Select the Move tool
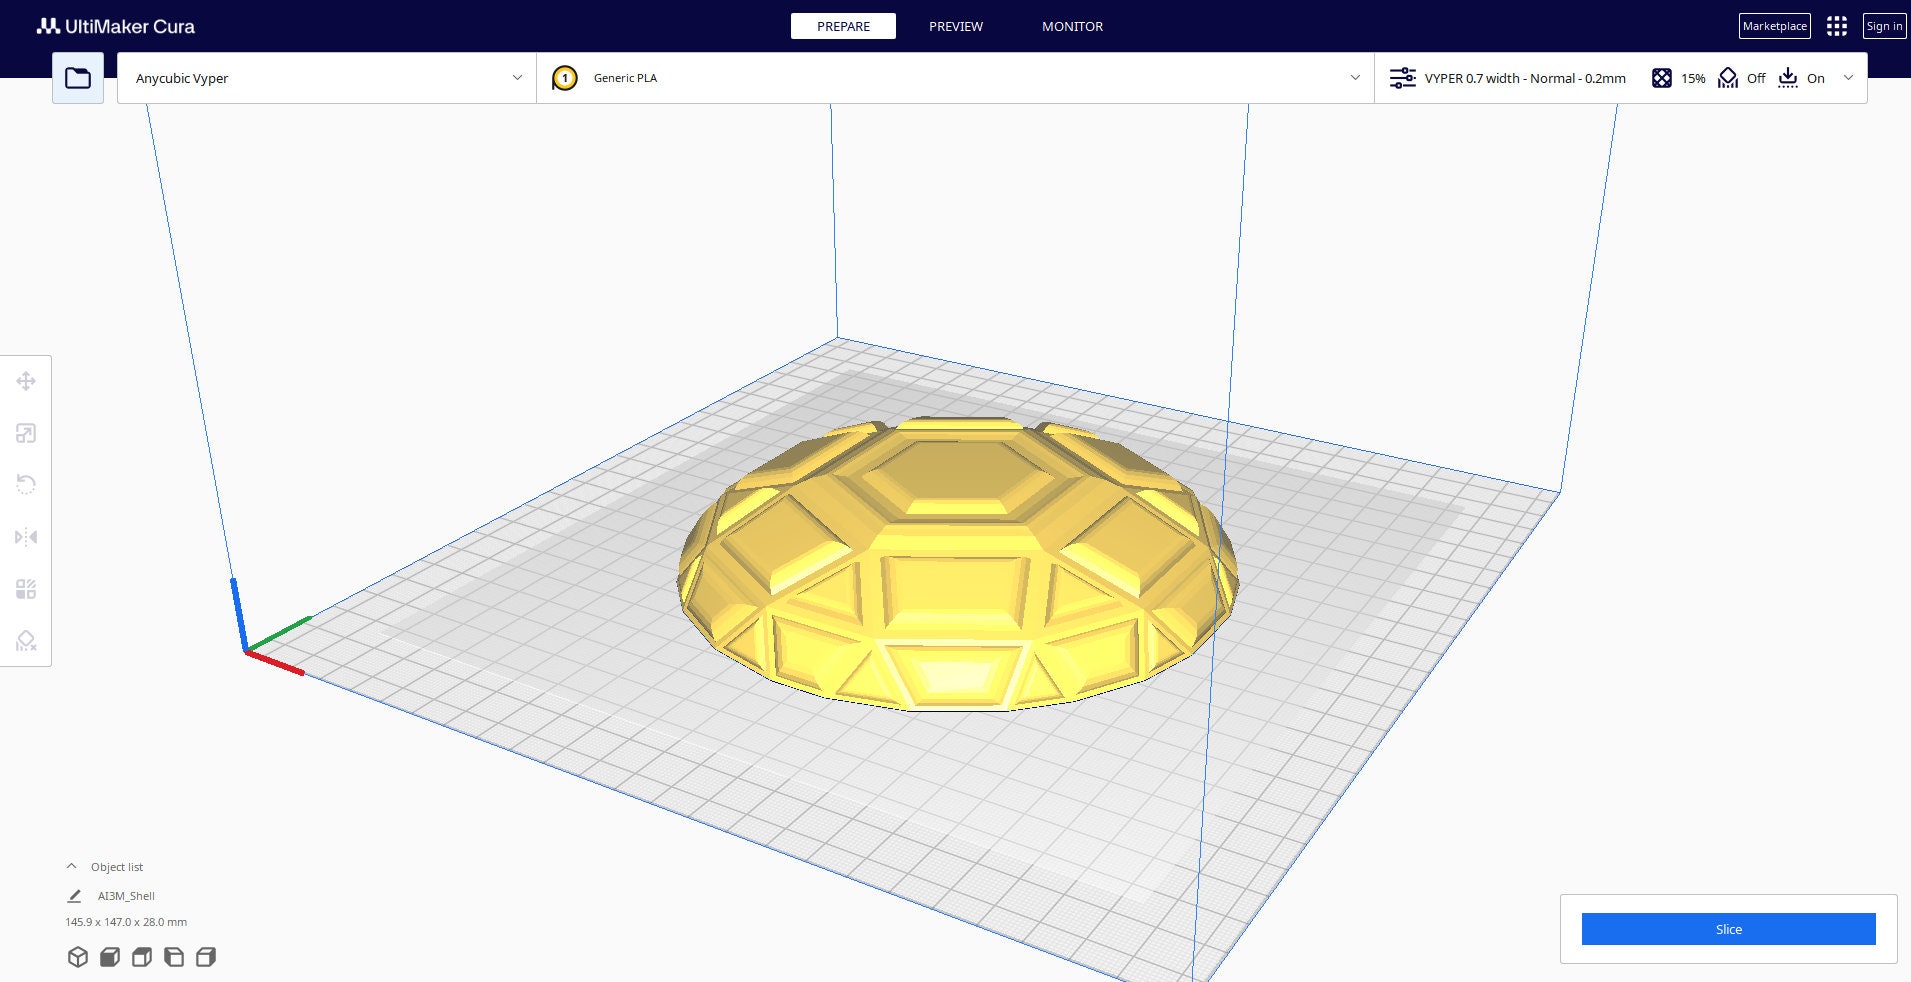The height and width of the screenshot is (982, 1911). tap(26, 381)
